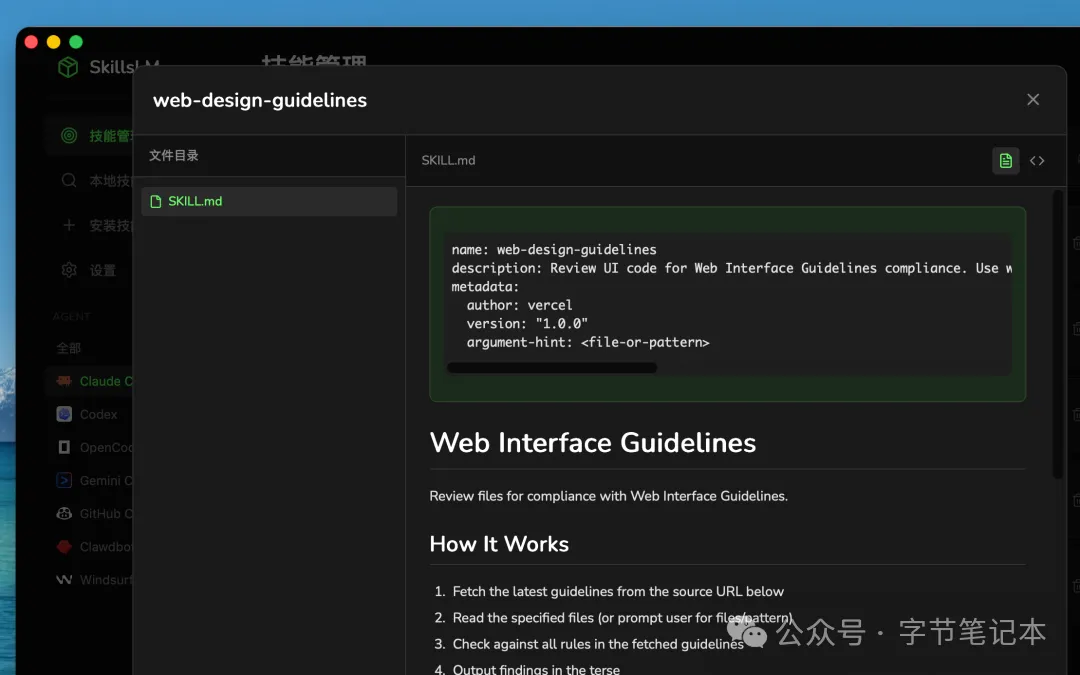Click the Clawdbot red icon
Screen dimensions: 1080x675
pos(64,546)
